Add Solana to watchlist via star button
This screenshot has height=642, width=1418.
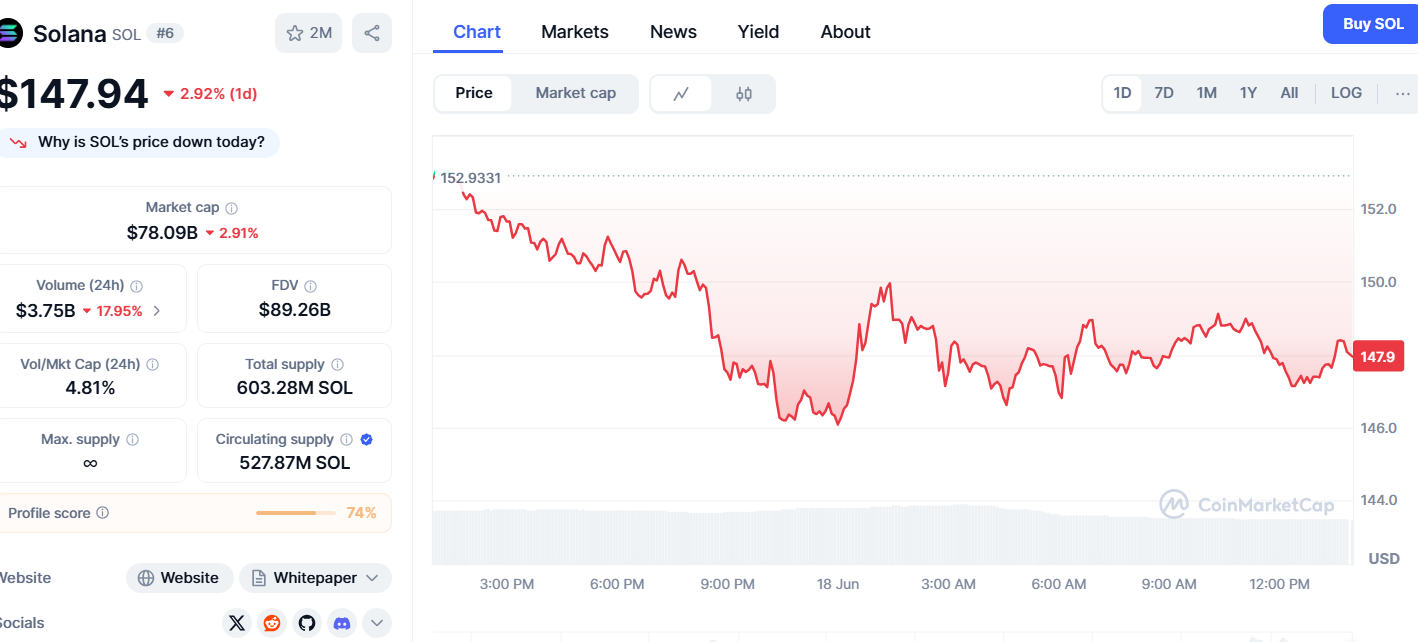pyautogui.click(x=309, y=33)
